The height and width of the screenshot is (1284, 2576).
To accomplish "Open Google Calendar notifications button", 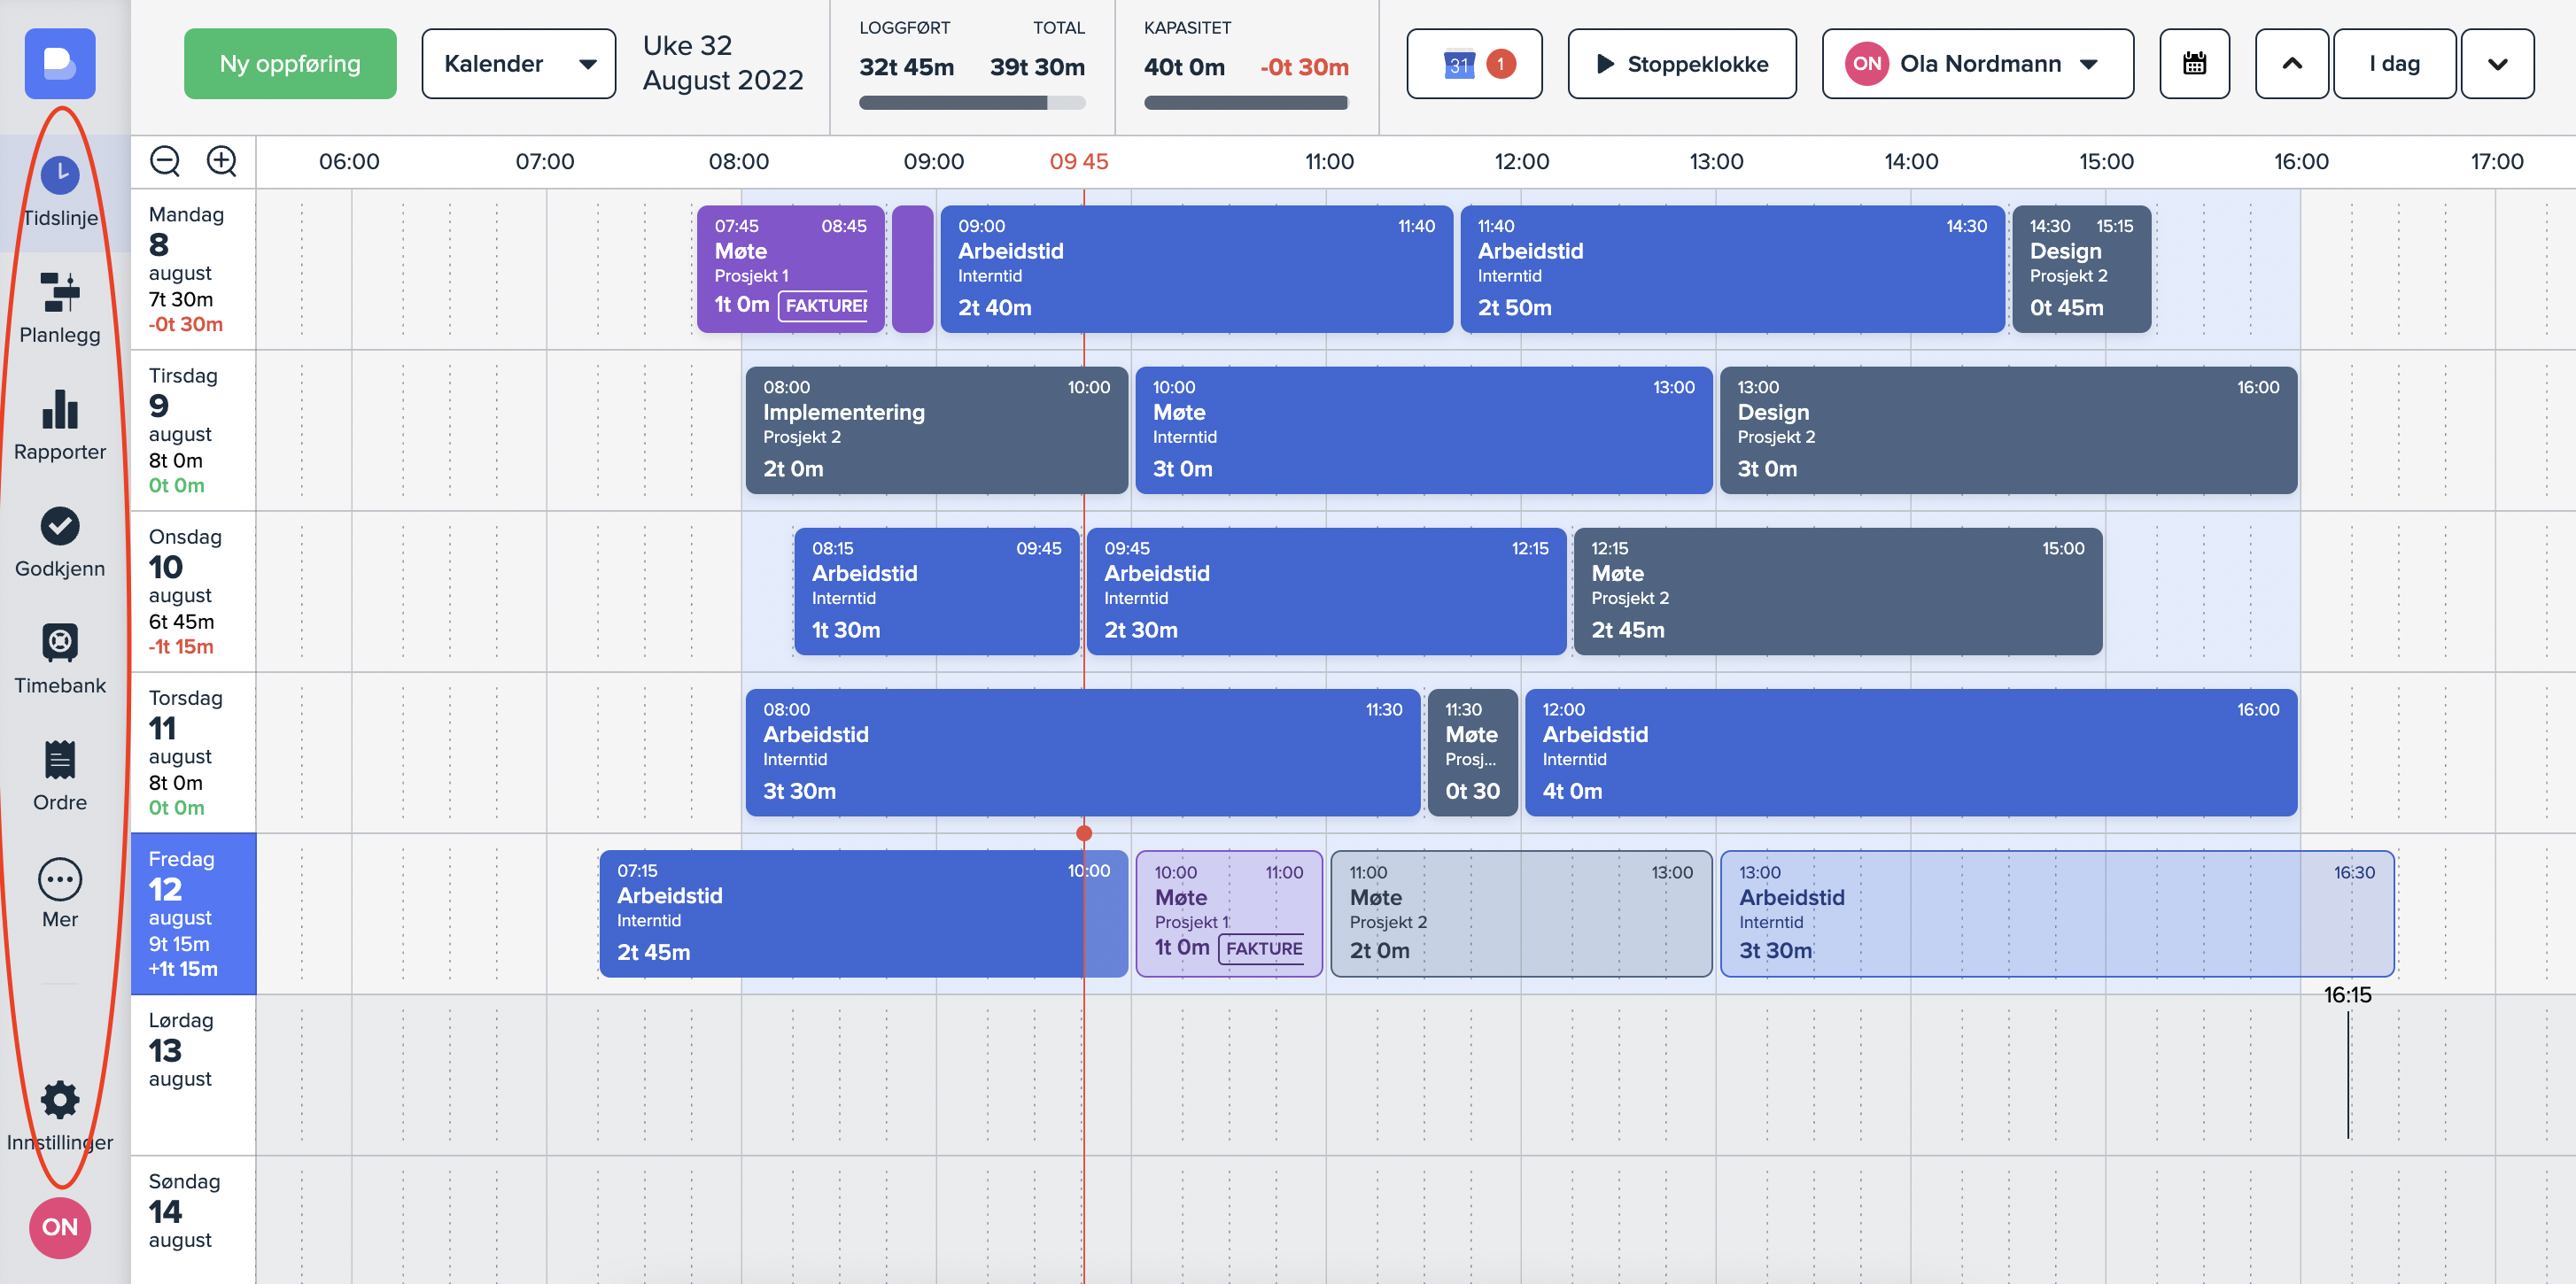I will [1474, 64].
